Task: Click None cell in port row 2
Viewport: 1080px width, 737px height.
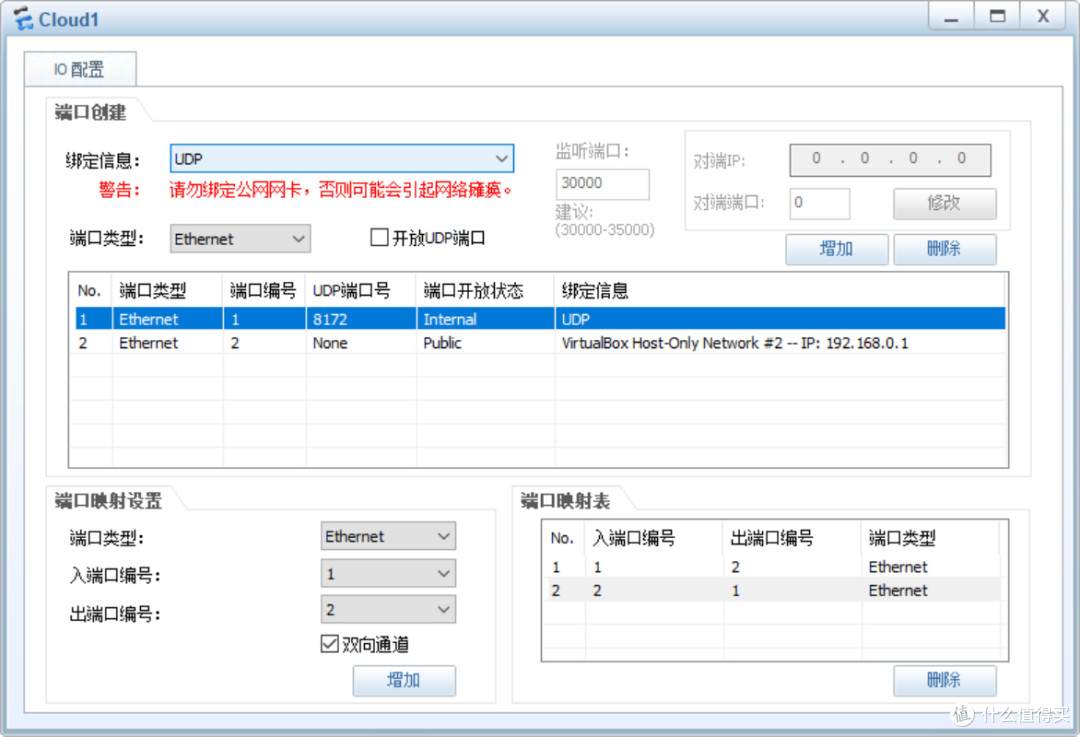Action: (361, 343)
